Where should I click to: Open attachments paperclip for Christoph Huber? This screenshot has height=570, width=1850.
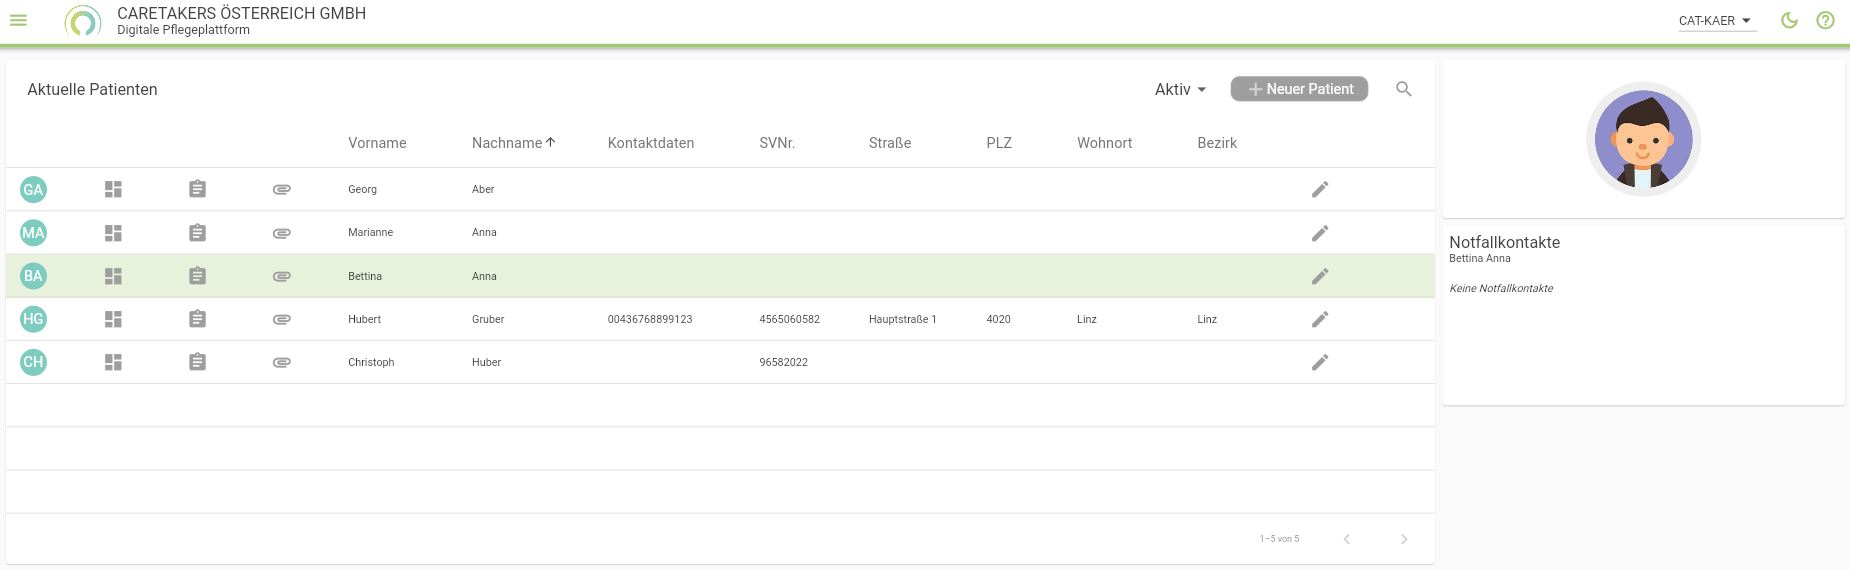[x=282, y=362]
